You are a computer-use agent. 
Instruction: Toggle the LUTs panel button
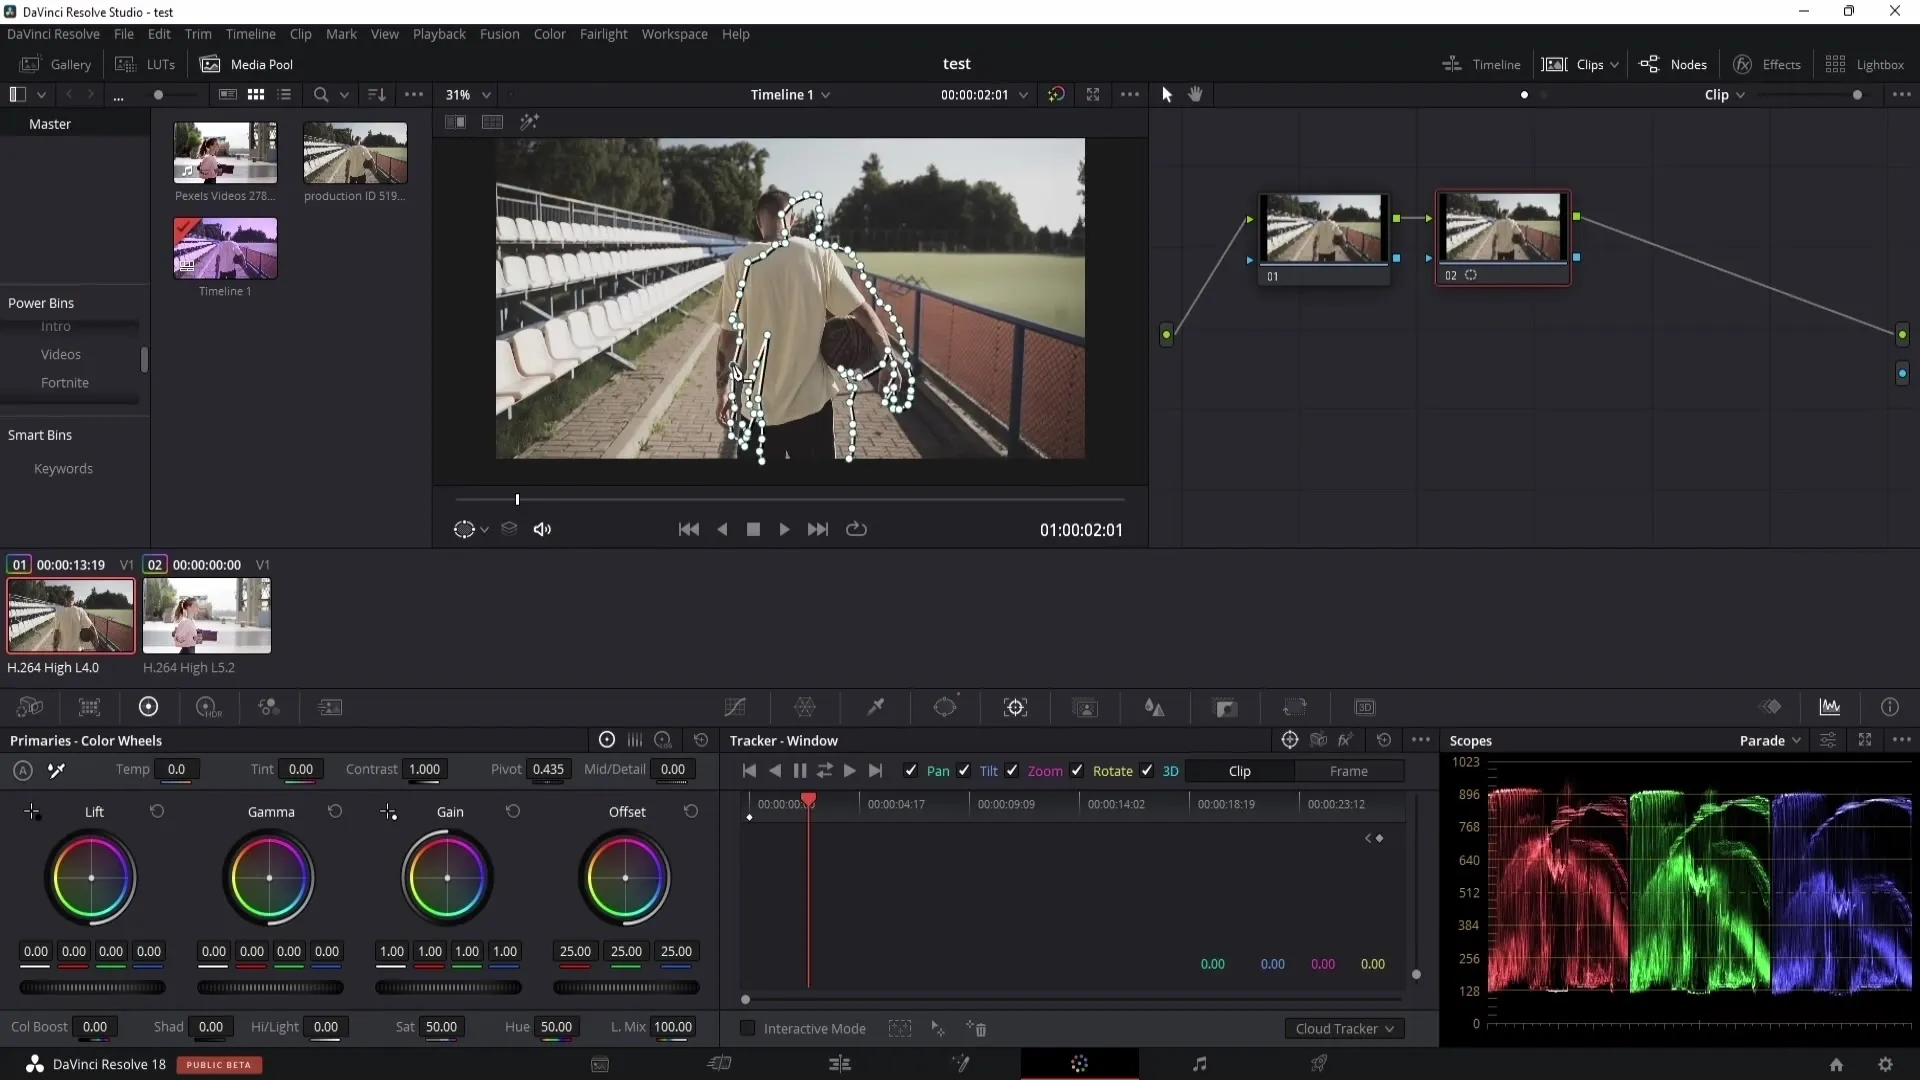pos(146,64)
